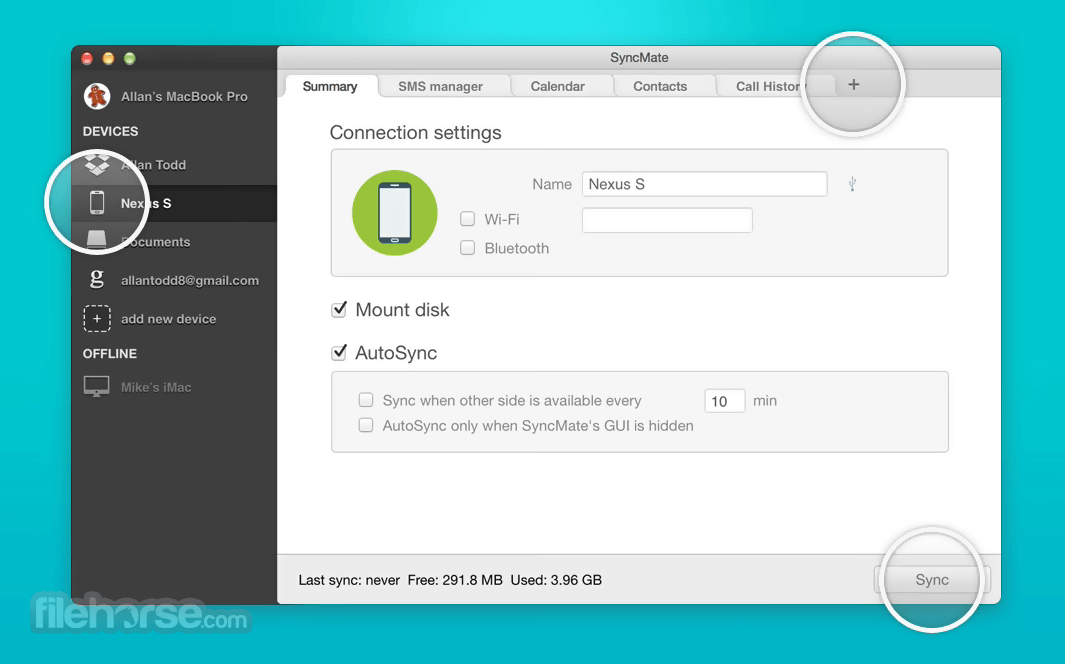Add a new plugin tab with plus button
This screenshot has width=1065, height=664.
pyautogui.click(x=854, y=85)
